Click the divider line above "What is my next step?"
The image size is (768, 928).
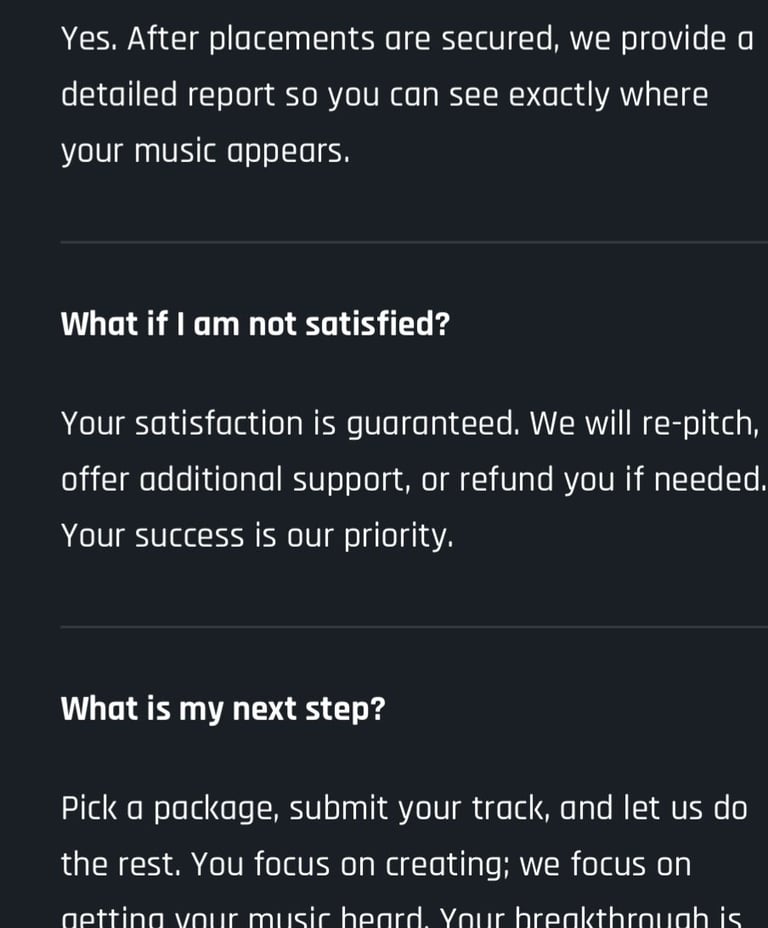pos(414,627)
